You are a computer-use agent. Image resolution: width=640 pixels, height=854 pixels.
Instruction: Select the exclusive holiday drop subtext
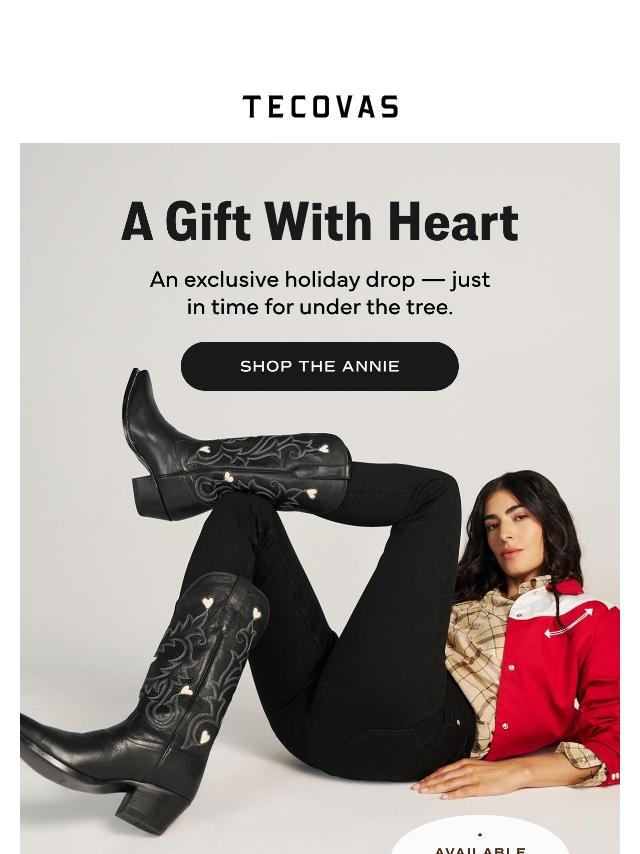point(320,293)
